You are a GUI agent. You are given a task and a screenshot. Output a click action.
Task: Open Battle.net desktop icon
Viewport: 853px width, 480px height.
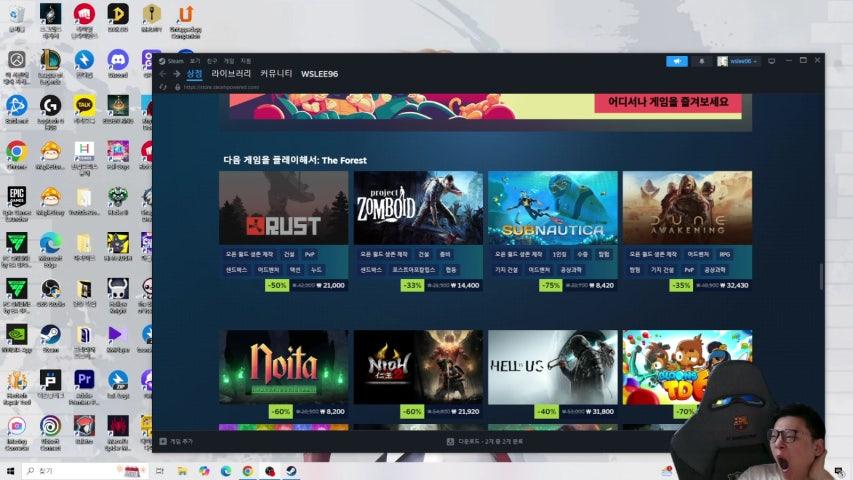(17, 109)
